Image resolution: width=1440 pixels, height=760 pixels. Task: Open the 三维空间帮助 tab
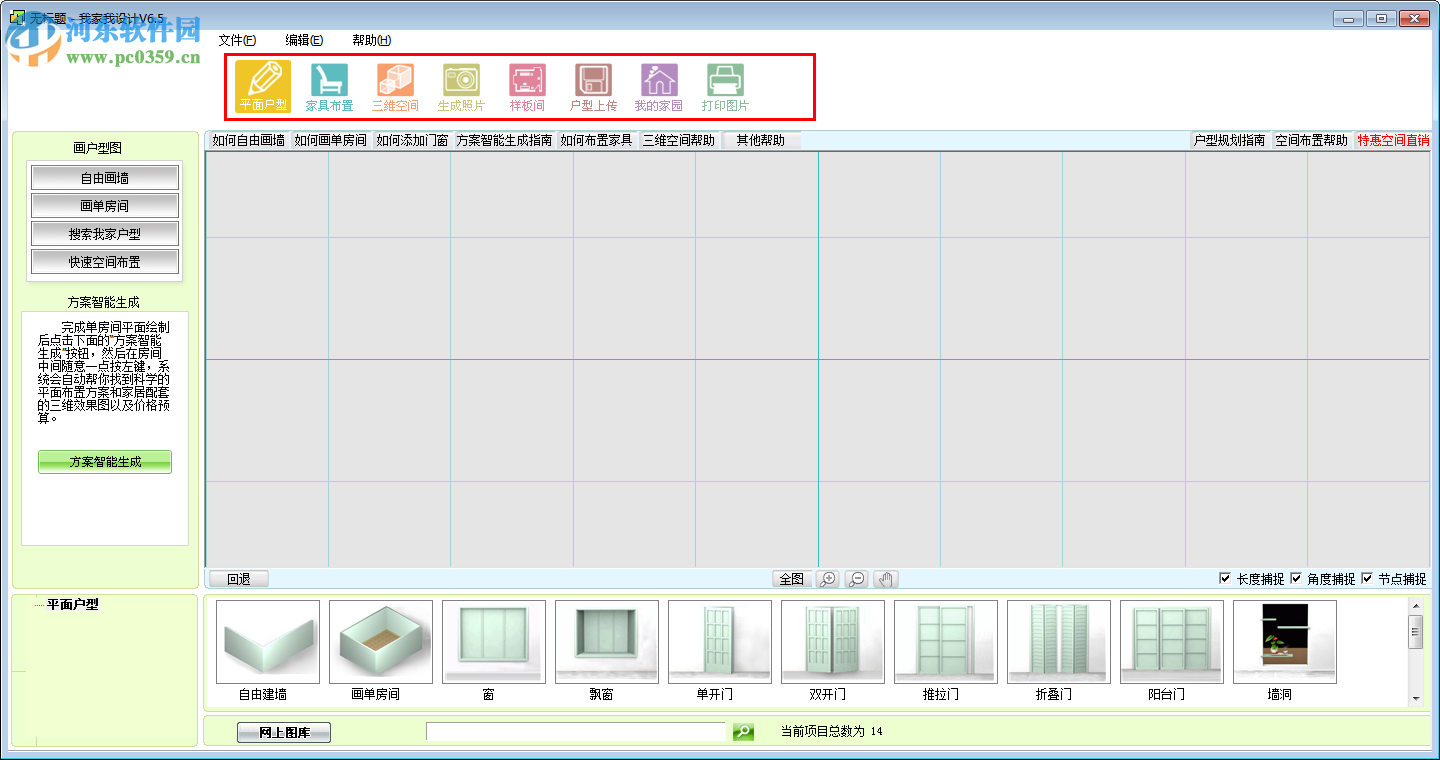click(678, 140)
